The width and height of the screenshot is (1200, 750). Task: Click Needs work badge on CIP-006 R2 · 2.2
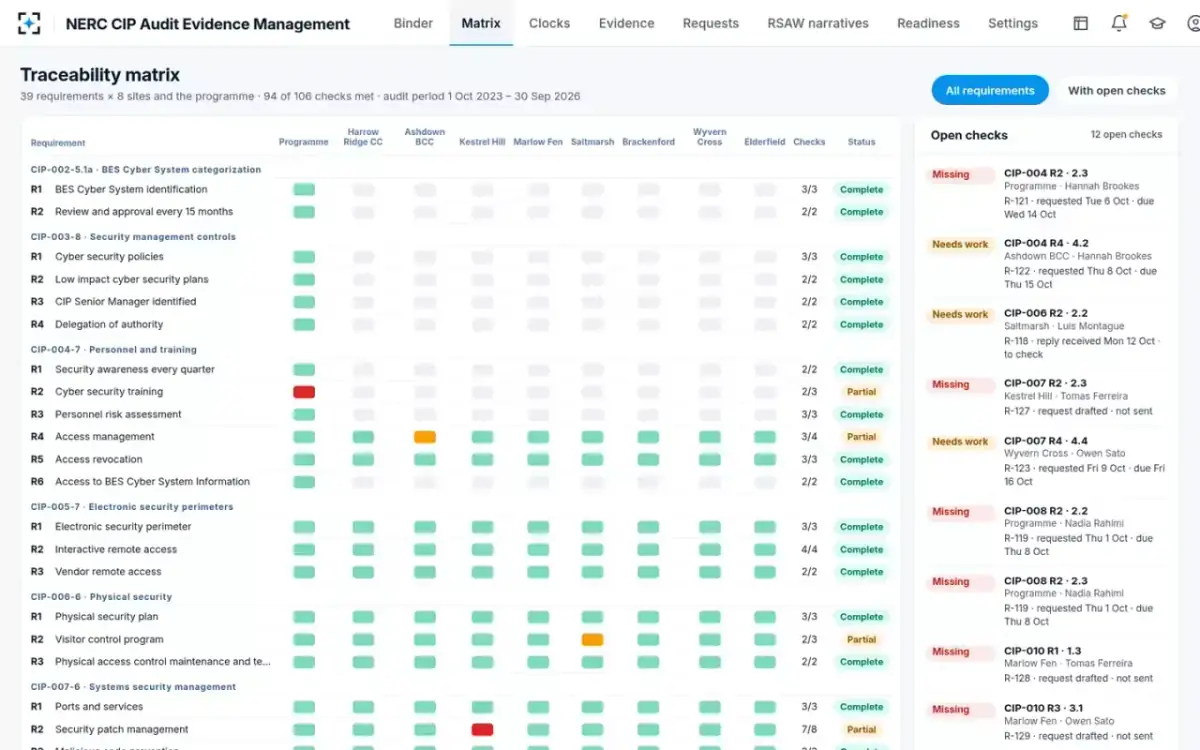(960, 314)
